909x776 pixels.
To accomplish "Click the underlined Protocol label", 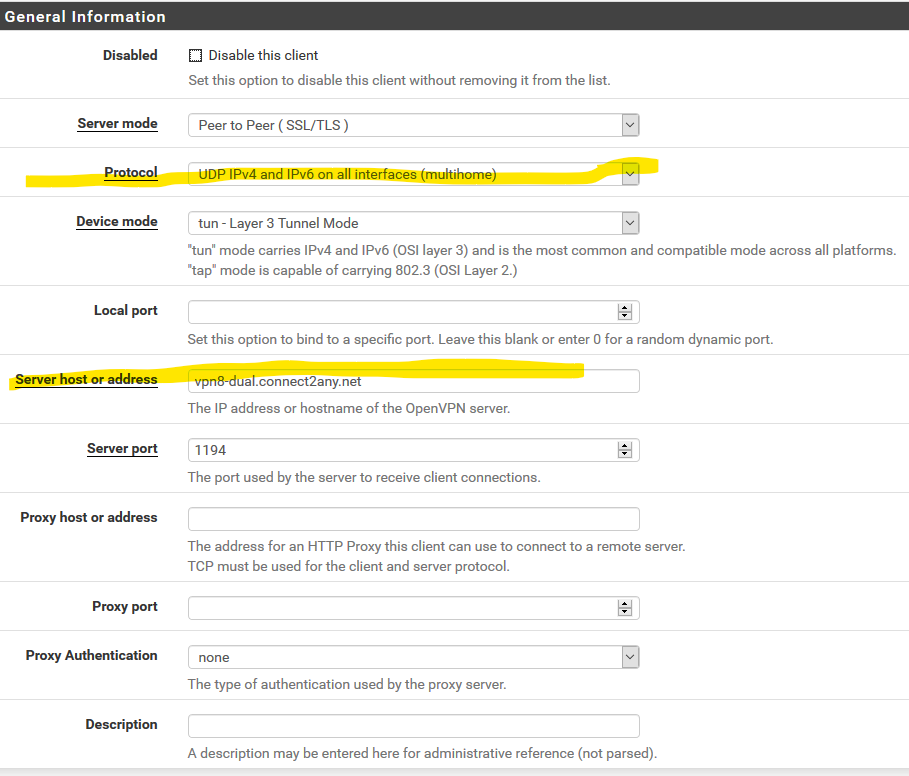I will click(x=131, y=173).
